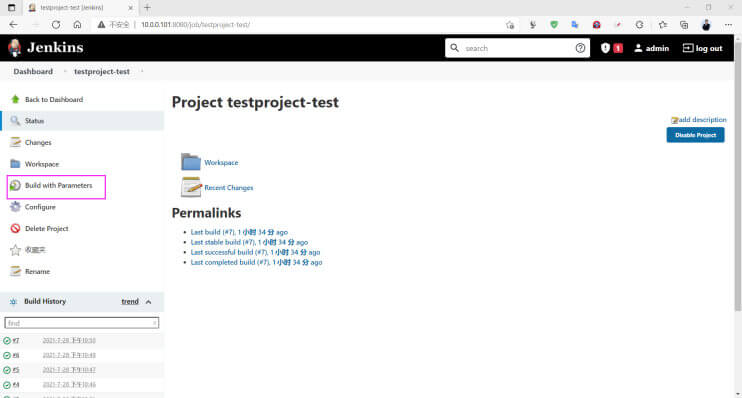Click the success status icon of build #4
The width and height of the screenshot is (742, 398).
tap(7, 385)
